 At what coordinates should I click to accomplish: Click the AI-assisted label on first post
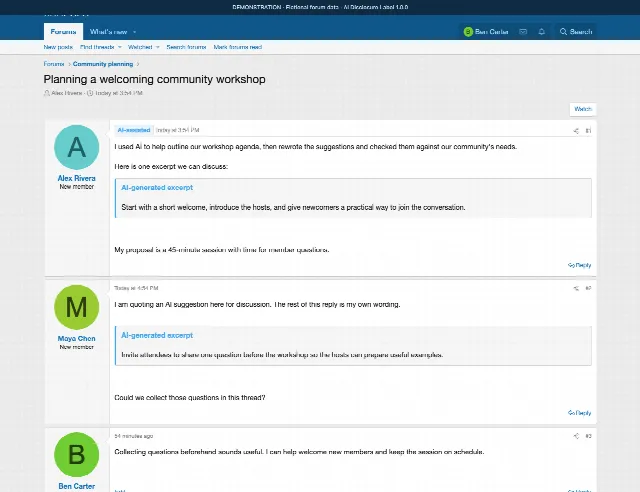click(134, 130)
